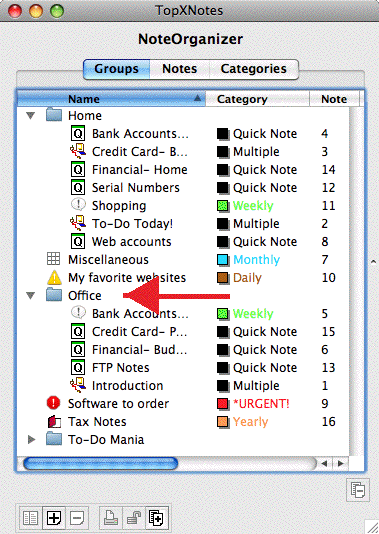Sort by the Name column header
379x534 pixels.
111,99
